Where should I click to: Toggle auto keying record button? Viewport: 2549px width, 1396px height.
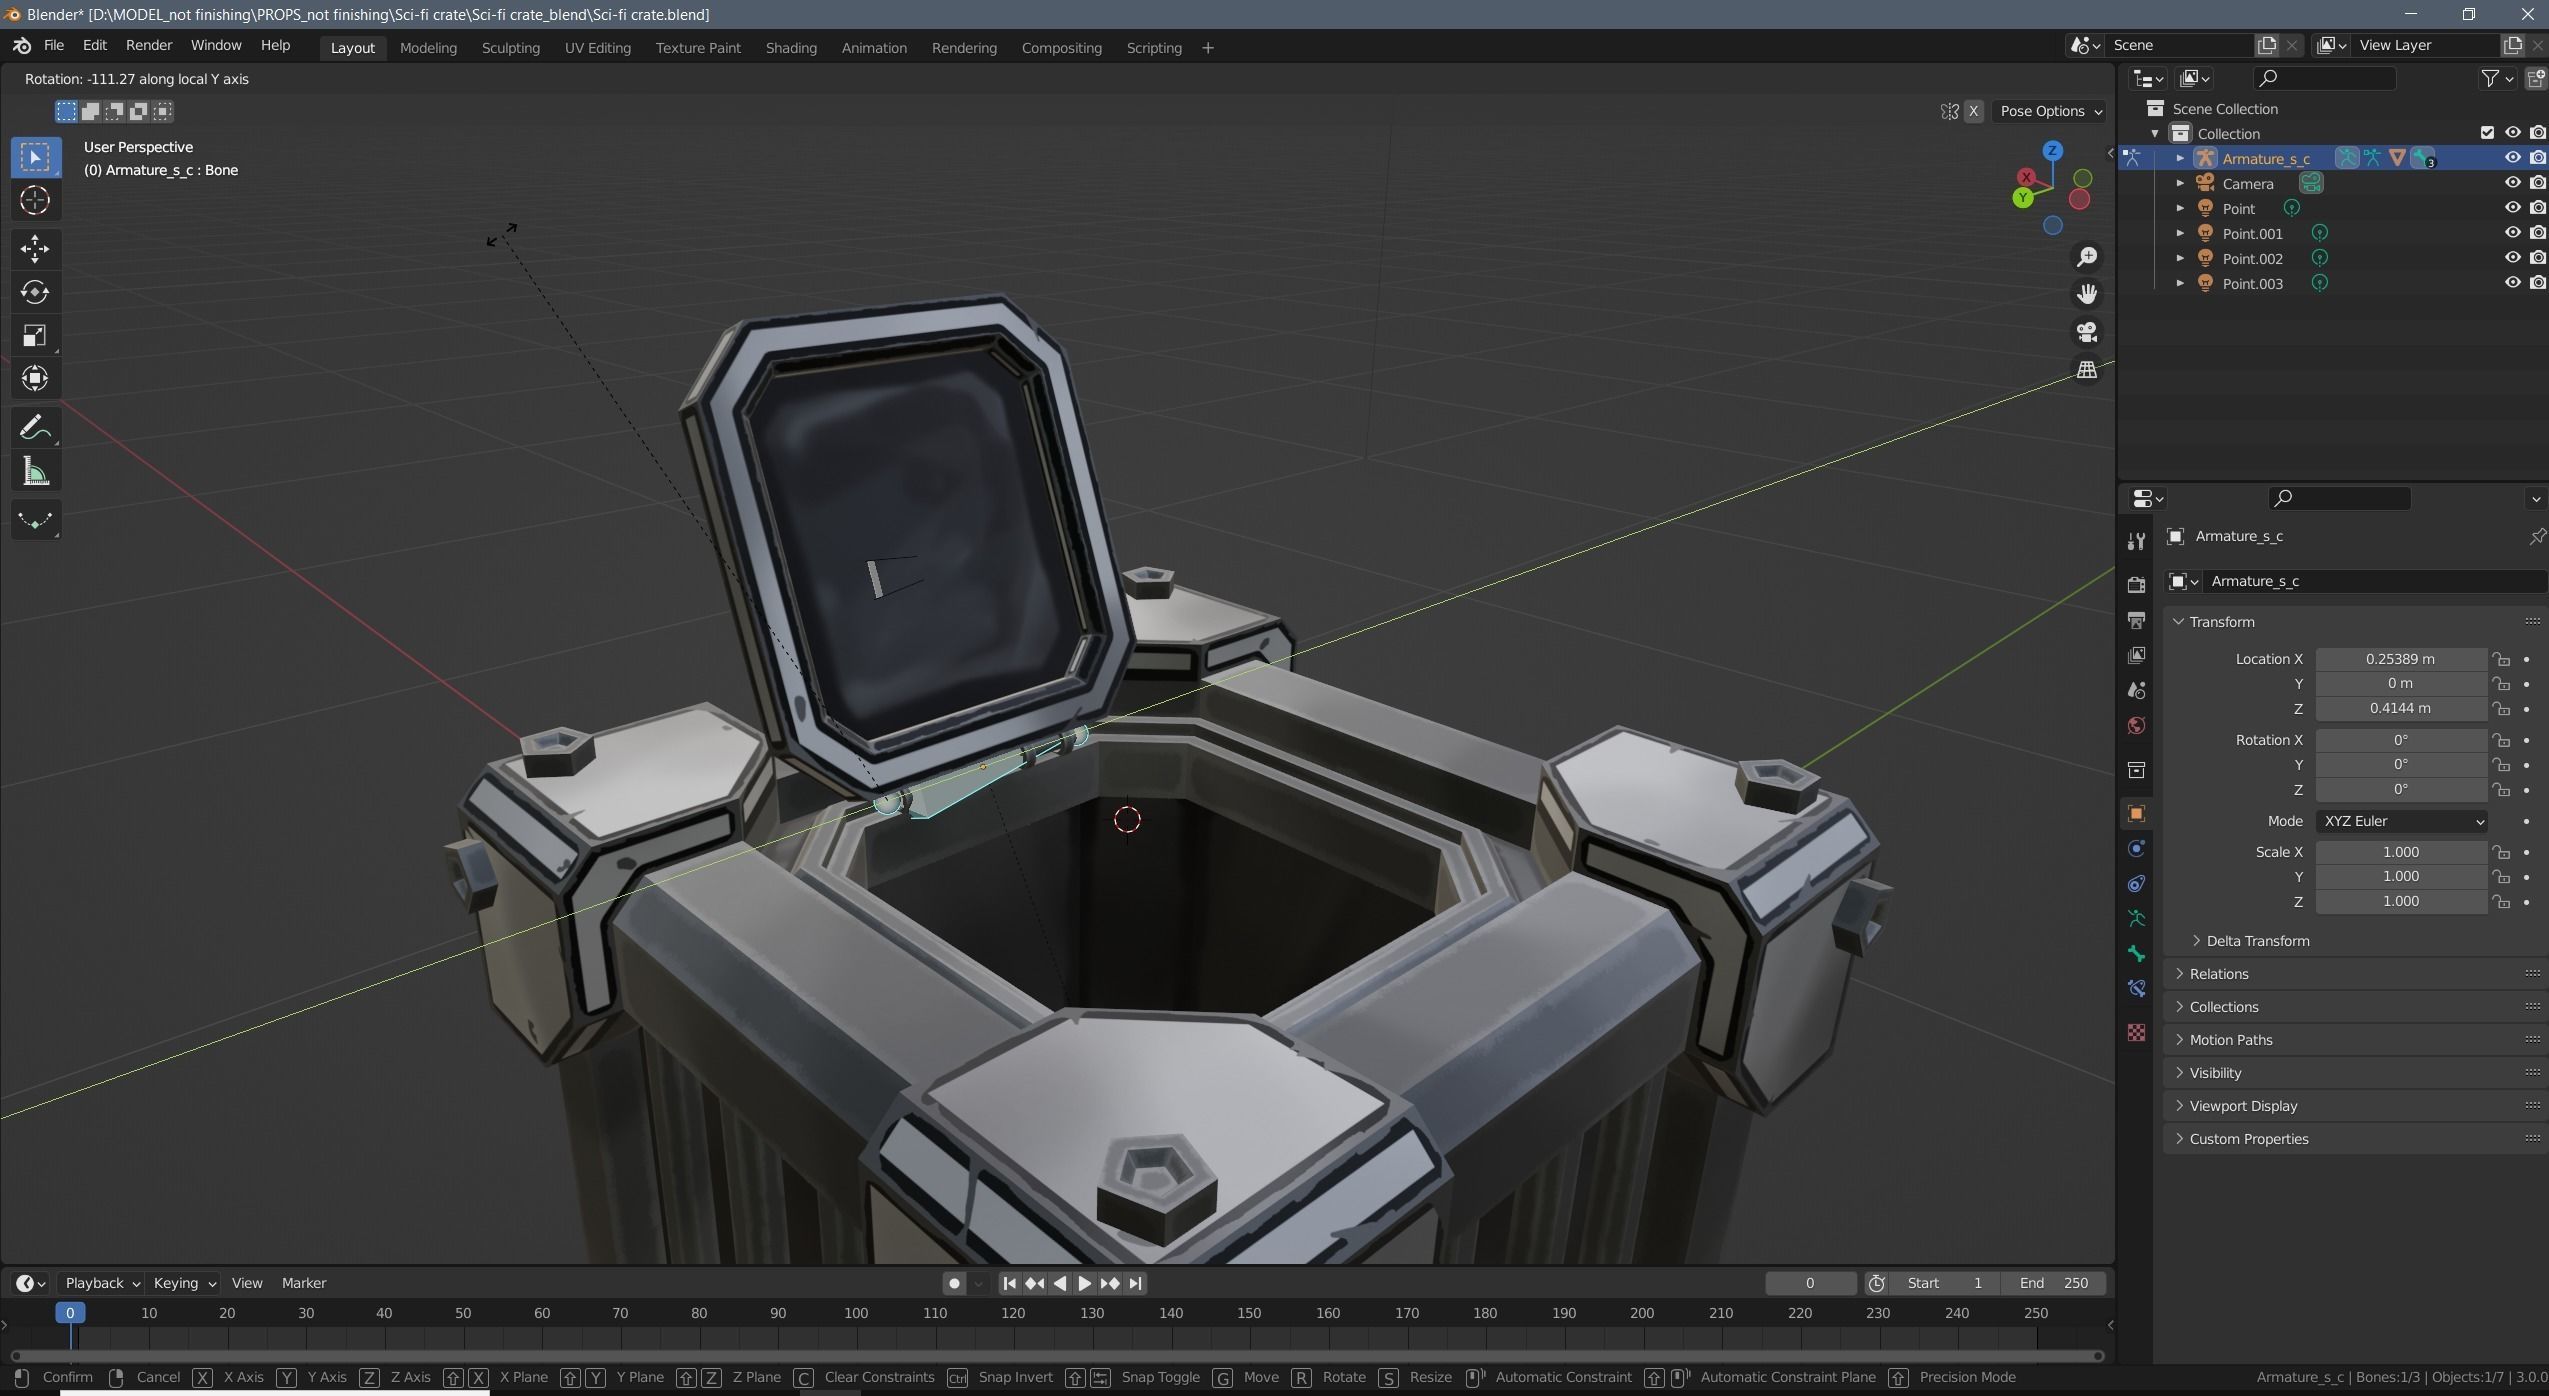954,1283
